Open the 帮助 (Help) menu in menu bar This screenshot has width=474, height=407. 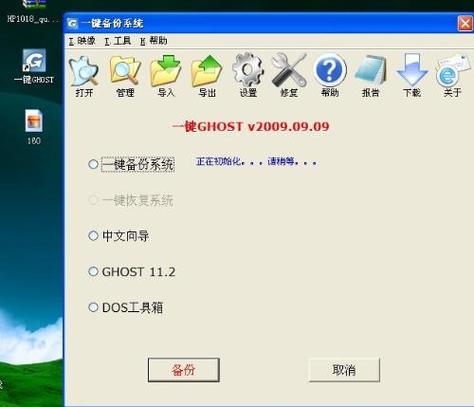coord(154,41)
